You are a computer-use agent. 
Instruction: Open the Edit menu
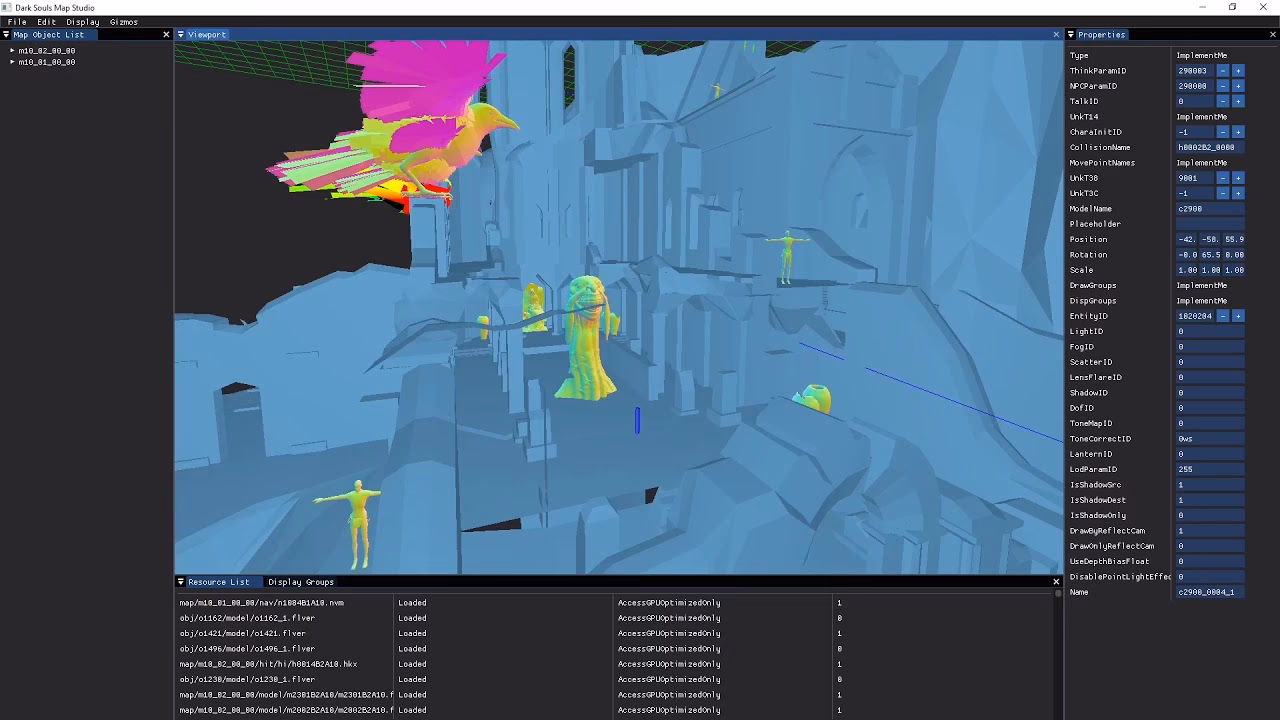click(47, 22)
